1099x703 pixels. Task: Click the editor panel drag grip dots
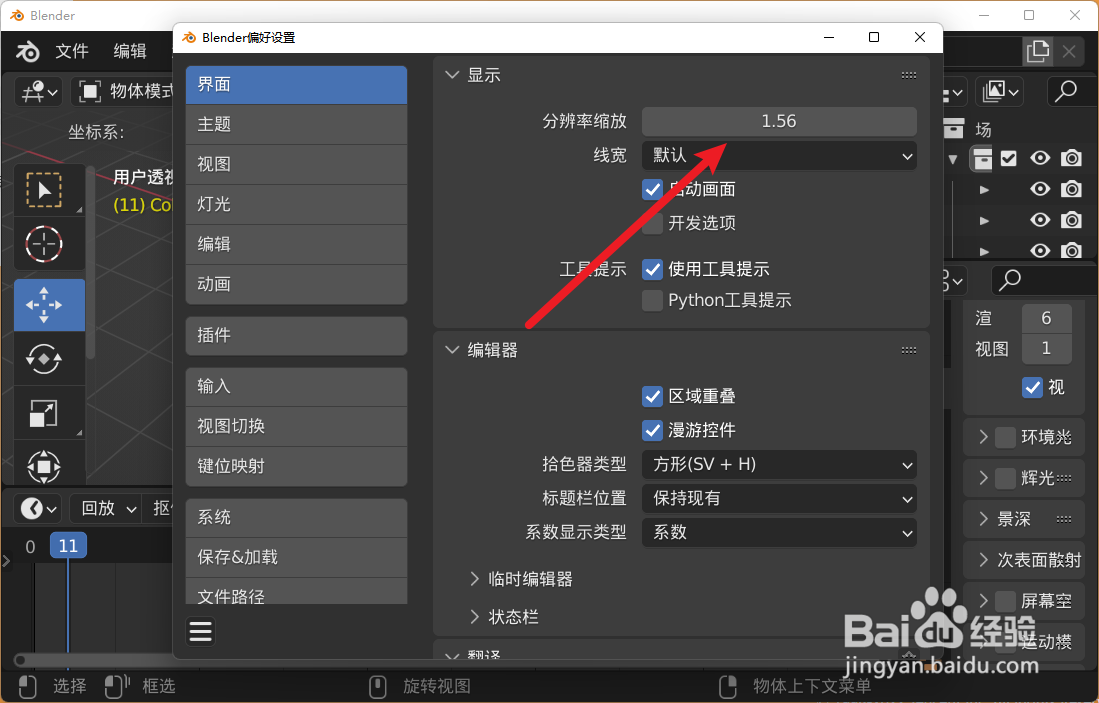908,350
